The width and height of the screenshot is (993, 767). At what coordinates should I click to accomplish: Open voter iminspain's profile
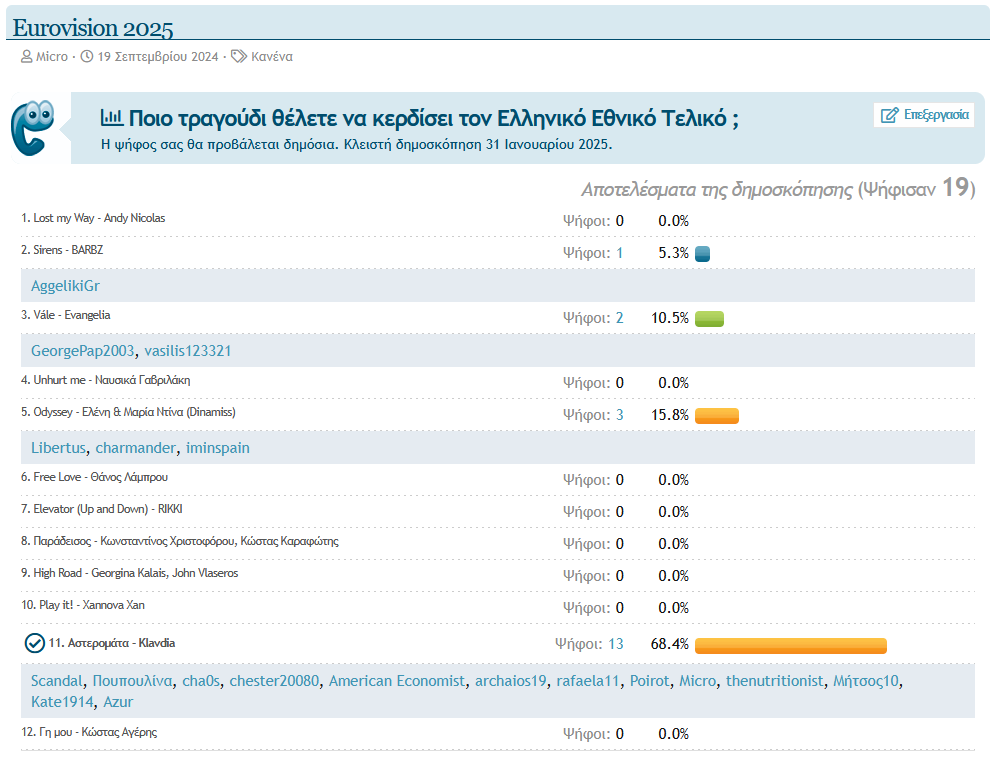[x=217, y=448]
